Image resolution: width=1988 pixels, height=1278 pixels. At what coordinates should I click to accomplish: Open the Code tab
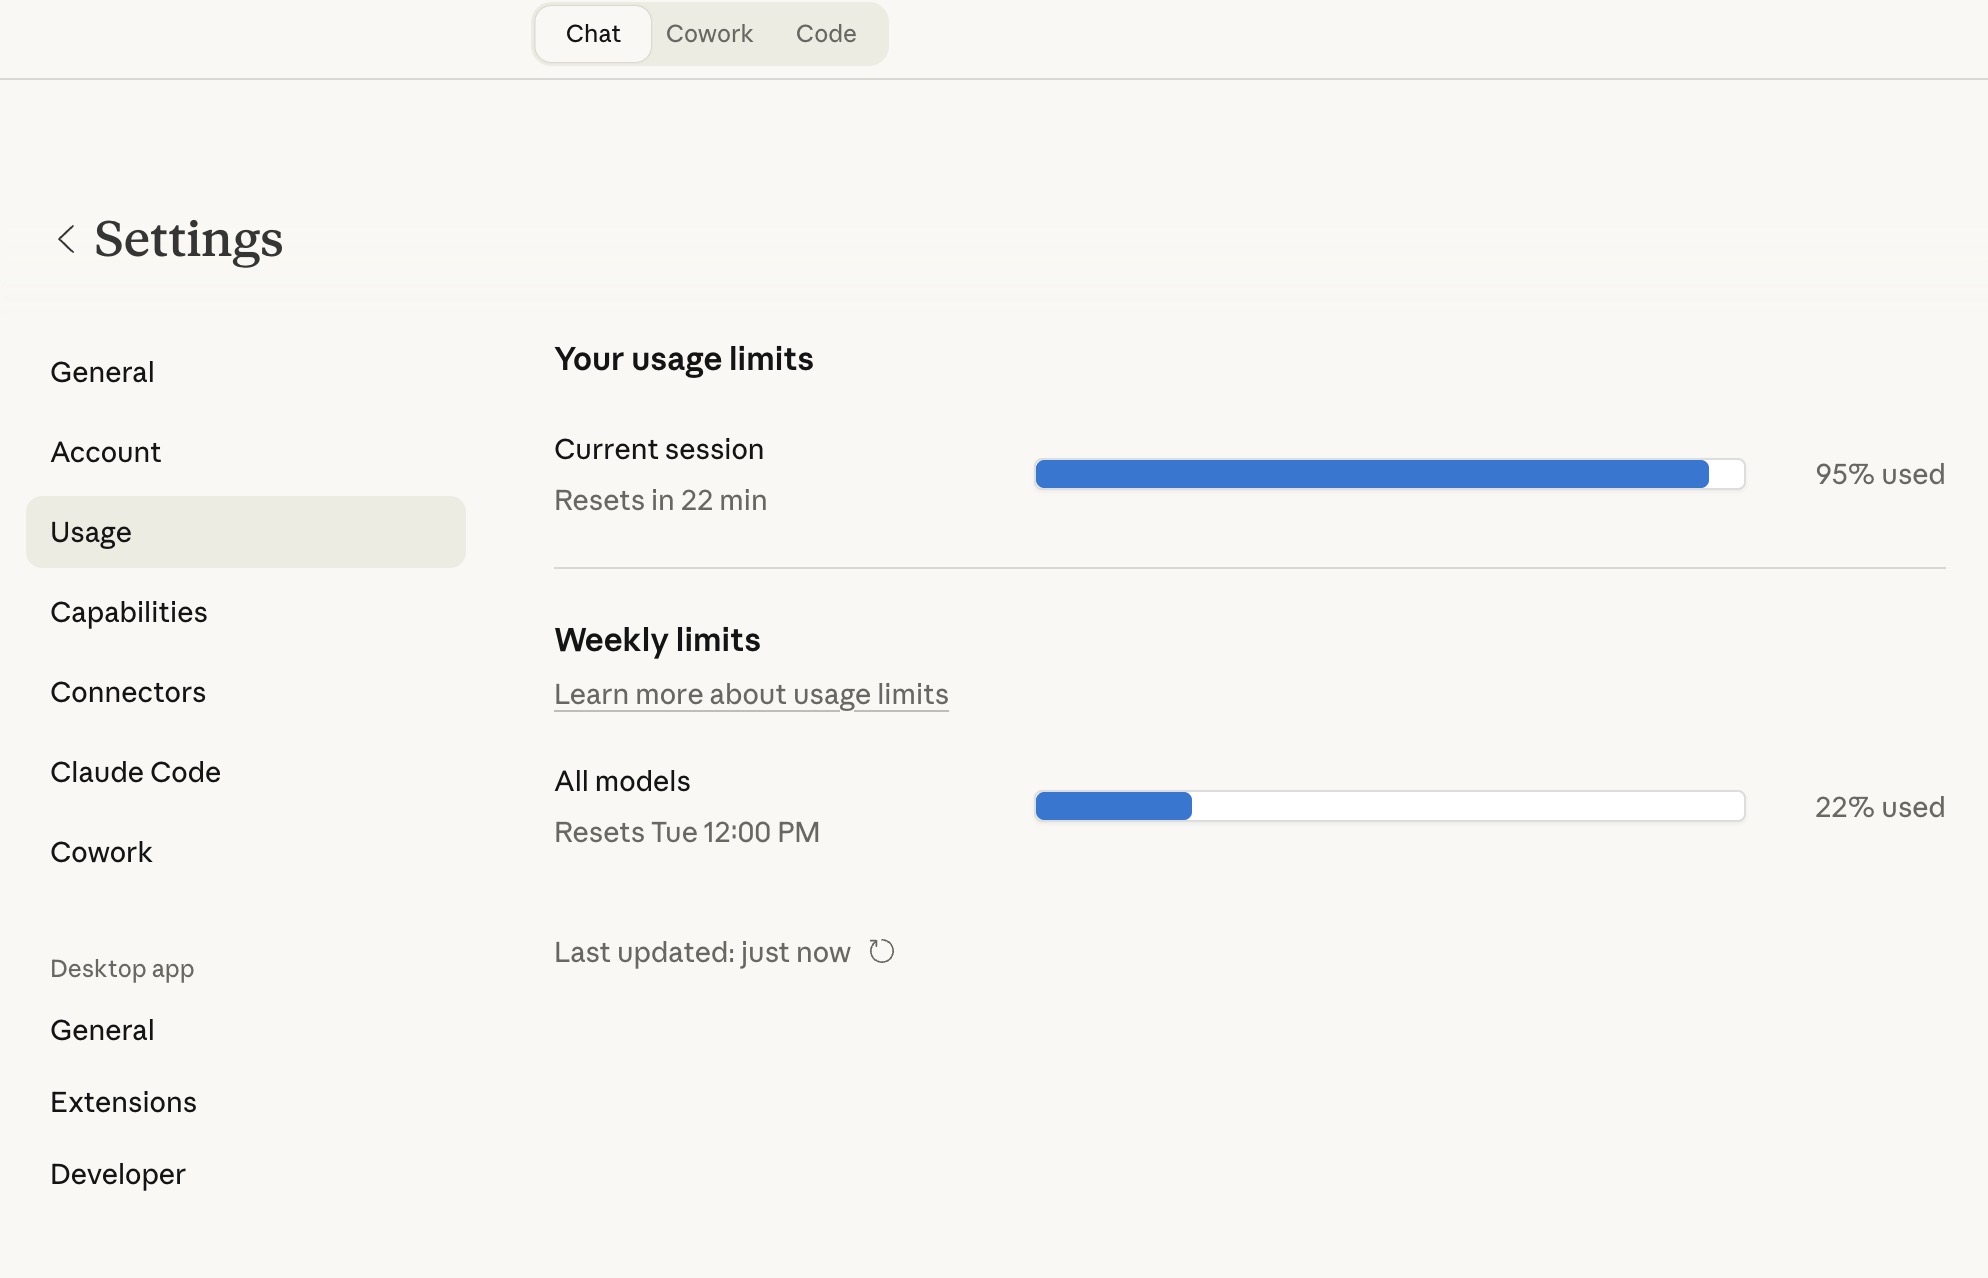(x=826, y=34)
